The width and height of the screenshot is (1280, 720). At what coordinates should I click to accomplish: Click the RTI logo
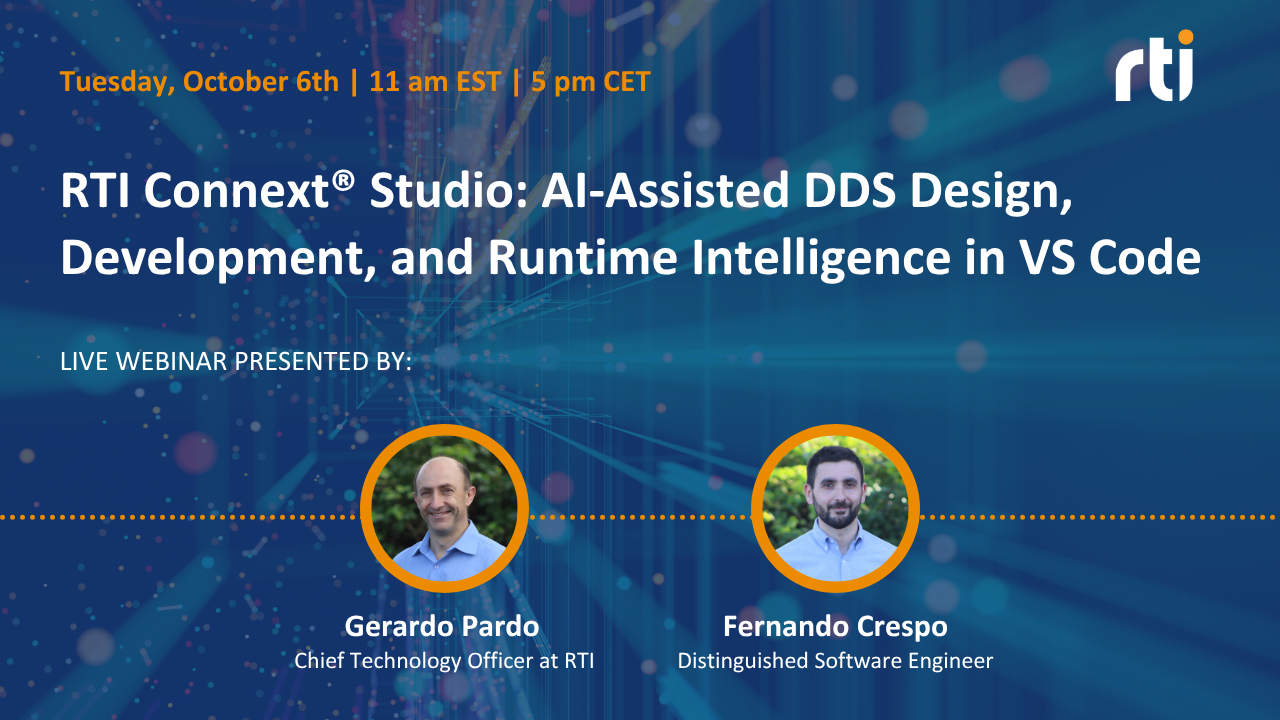click(x=1155, y=66)
